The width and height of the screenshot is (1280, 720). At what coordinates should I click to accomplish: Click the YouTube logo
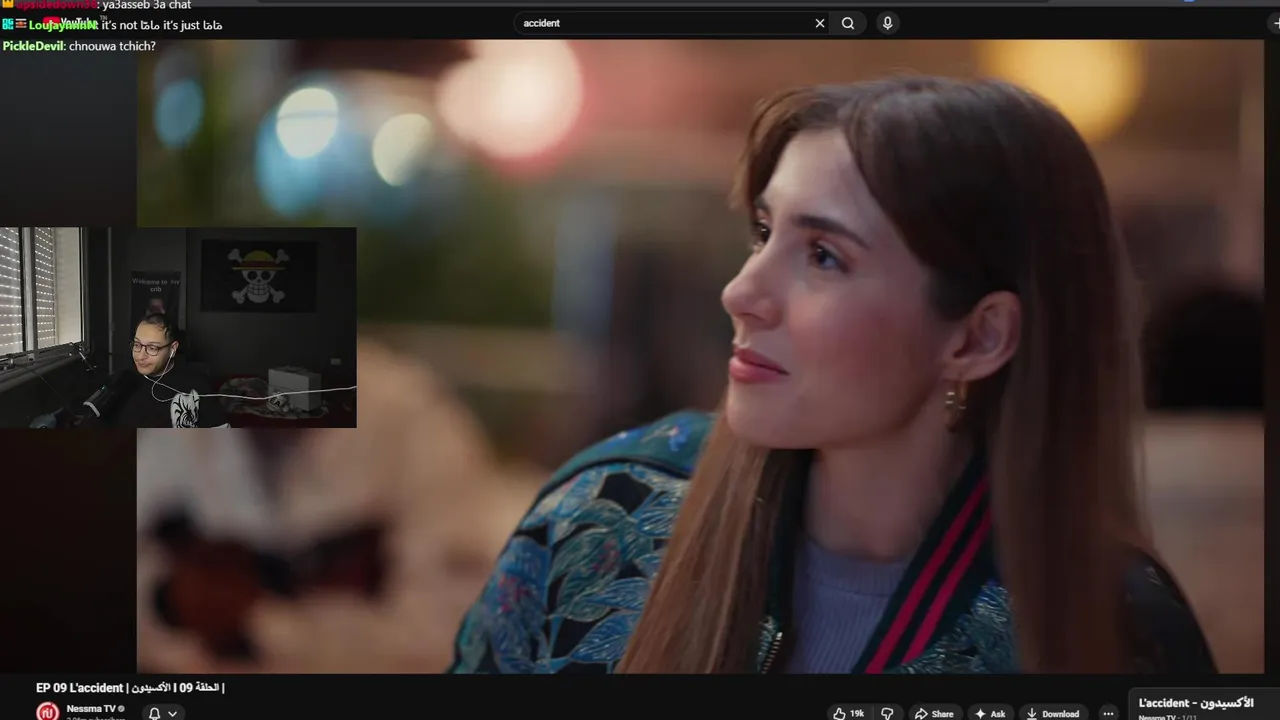(72, 22)
